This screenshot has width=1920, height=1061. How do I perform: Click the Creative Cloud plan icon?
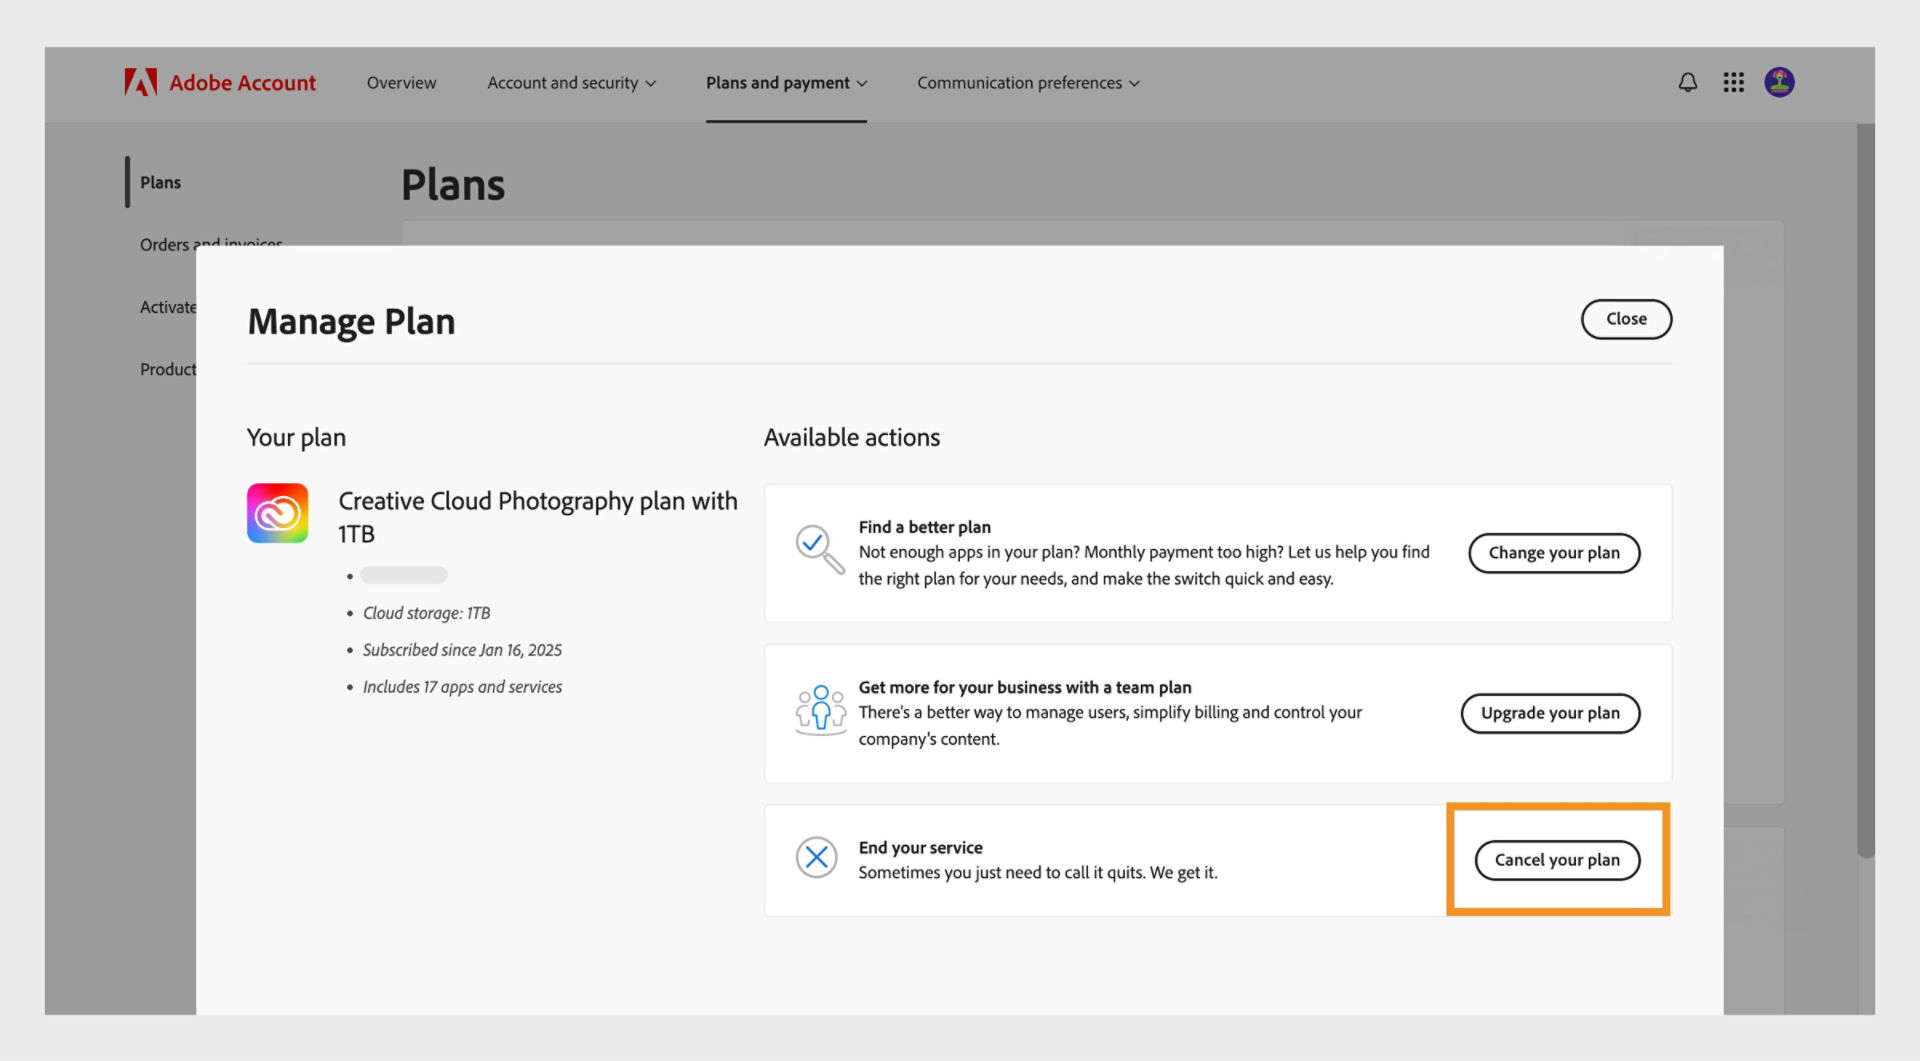pos(278,513)
